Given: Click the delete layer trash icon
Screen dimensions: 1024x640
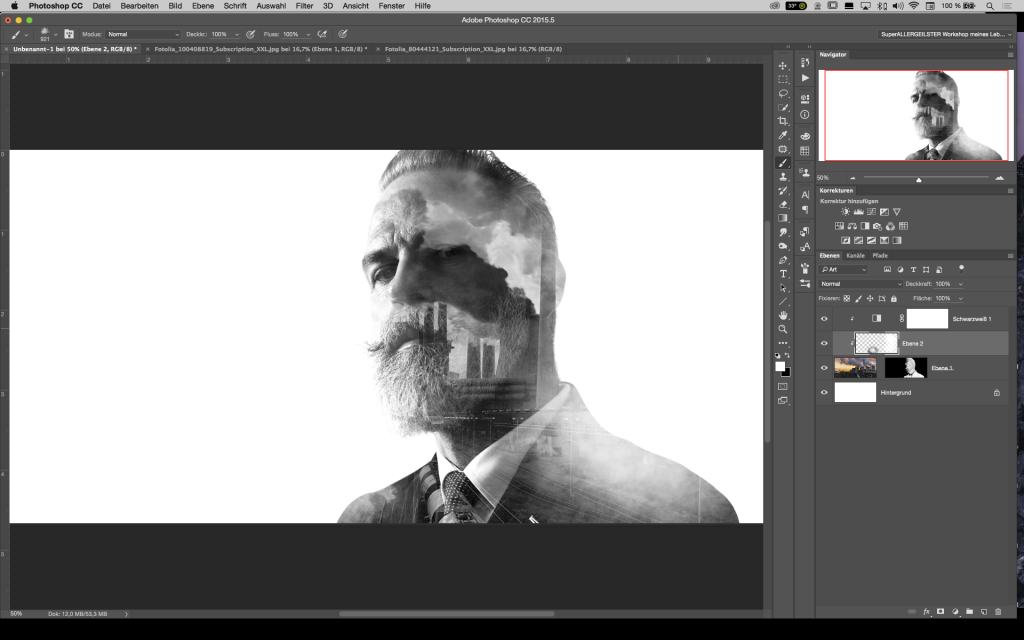Looking at the screenshot, I should [998, 611].
